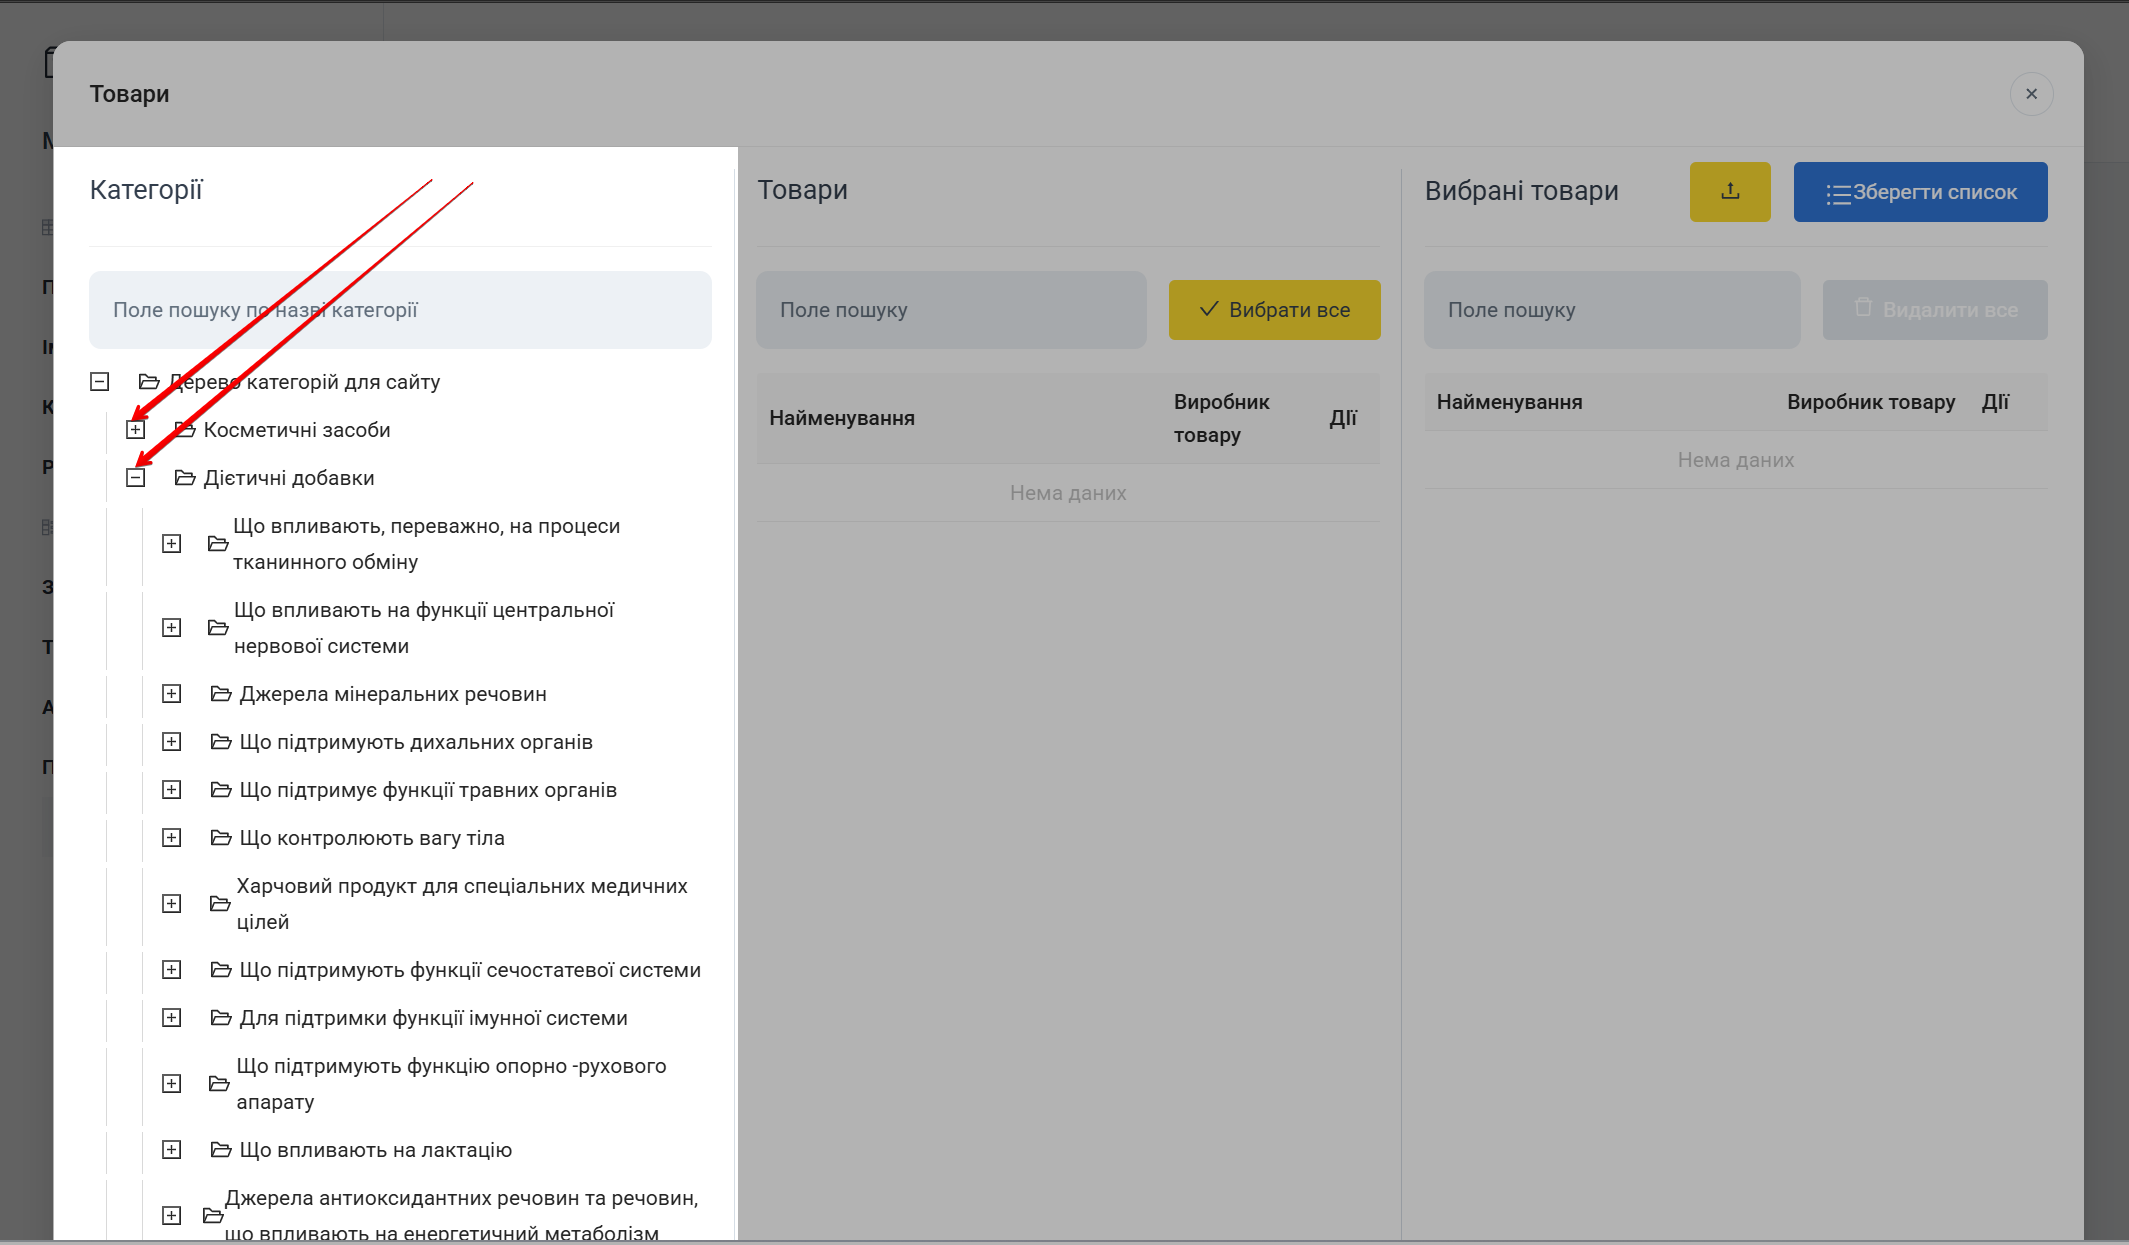Image resolution: width=2129 pixels, height=1245 pixels.
Task: Click folder icon of Що контролюють вагу тіла
Action: click(x=220, y=838)
